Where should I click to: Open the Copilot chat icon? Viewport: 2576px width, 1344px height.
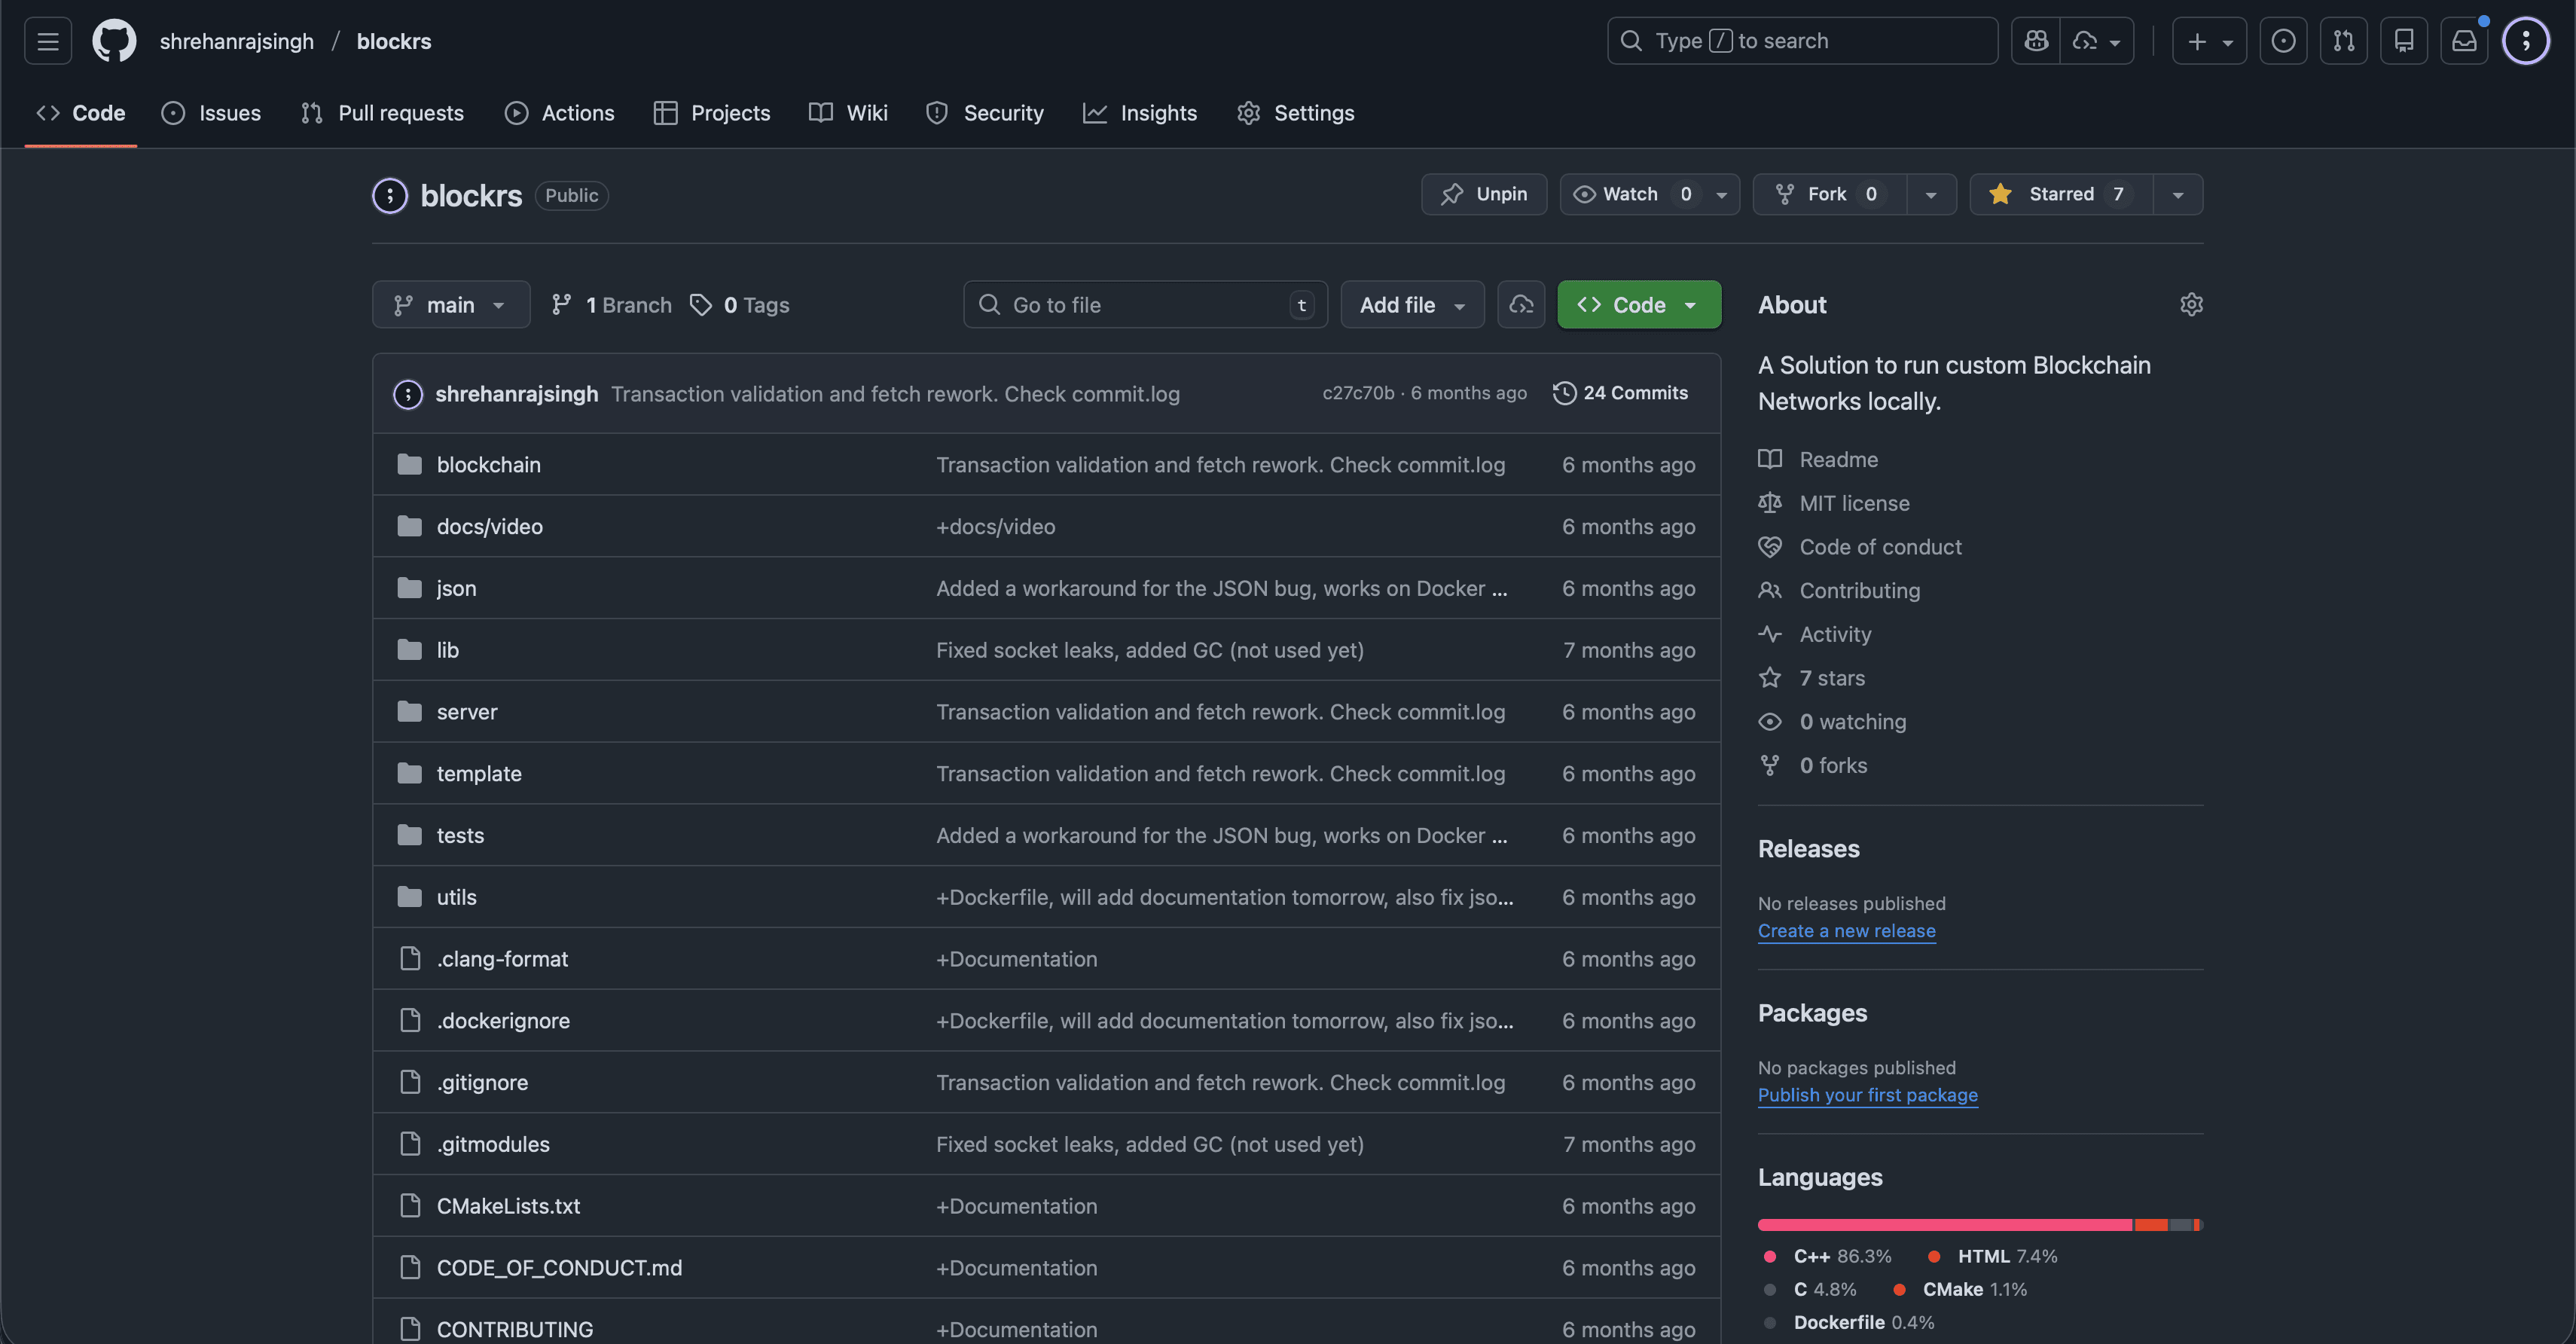[2036, 41]
